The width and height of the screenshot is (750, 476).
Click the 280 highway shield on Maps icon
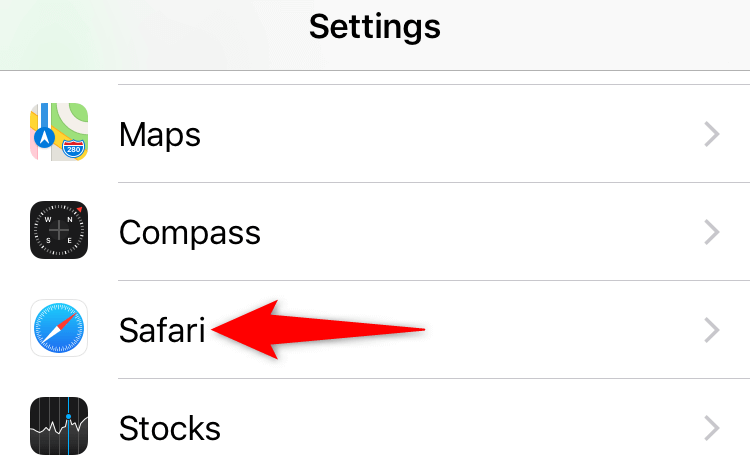pyautogui.click(x=73, y=148)
